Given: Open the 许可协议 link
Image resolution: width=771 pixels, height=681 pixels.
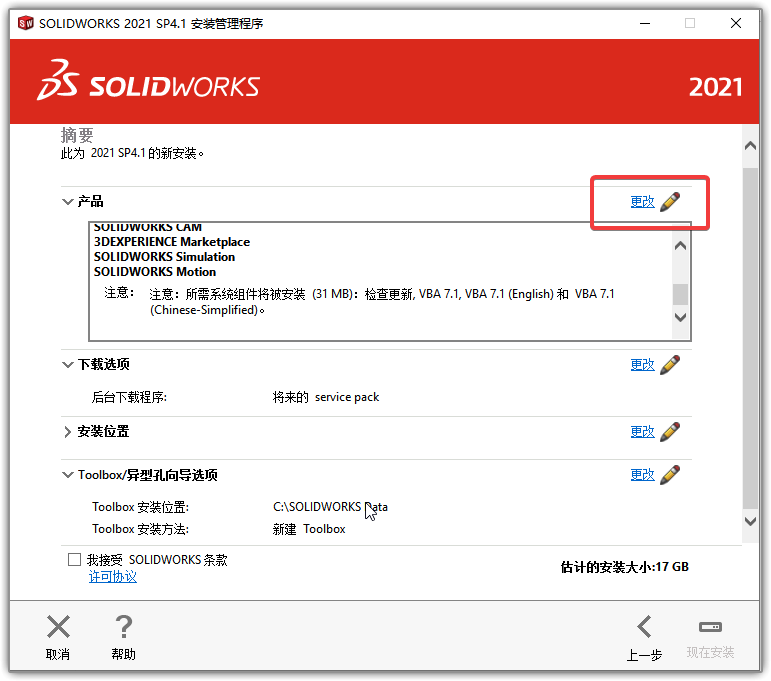Looking at the screenshot, I should (x=113, y=577).
